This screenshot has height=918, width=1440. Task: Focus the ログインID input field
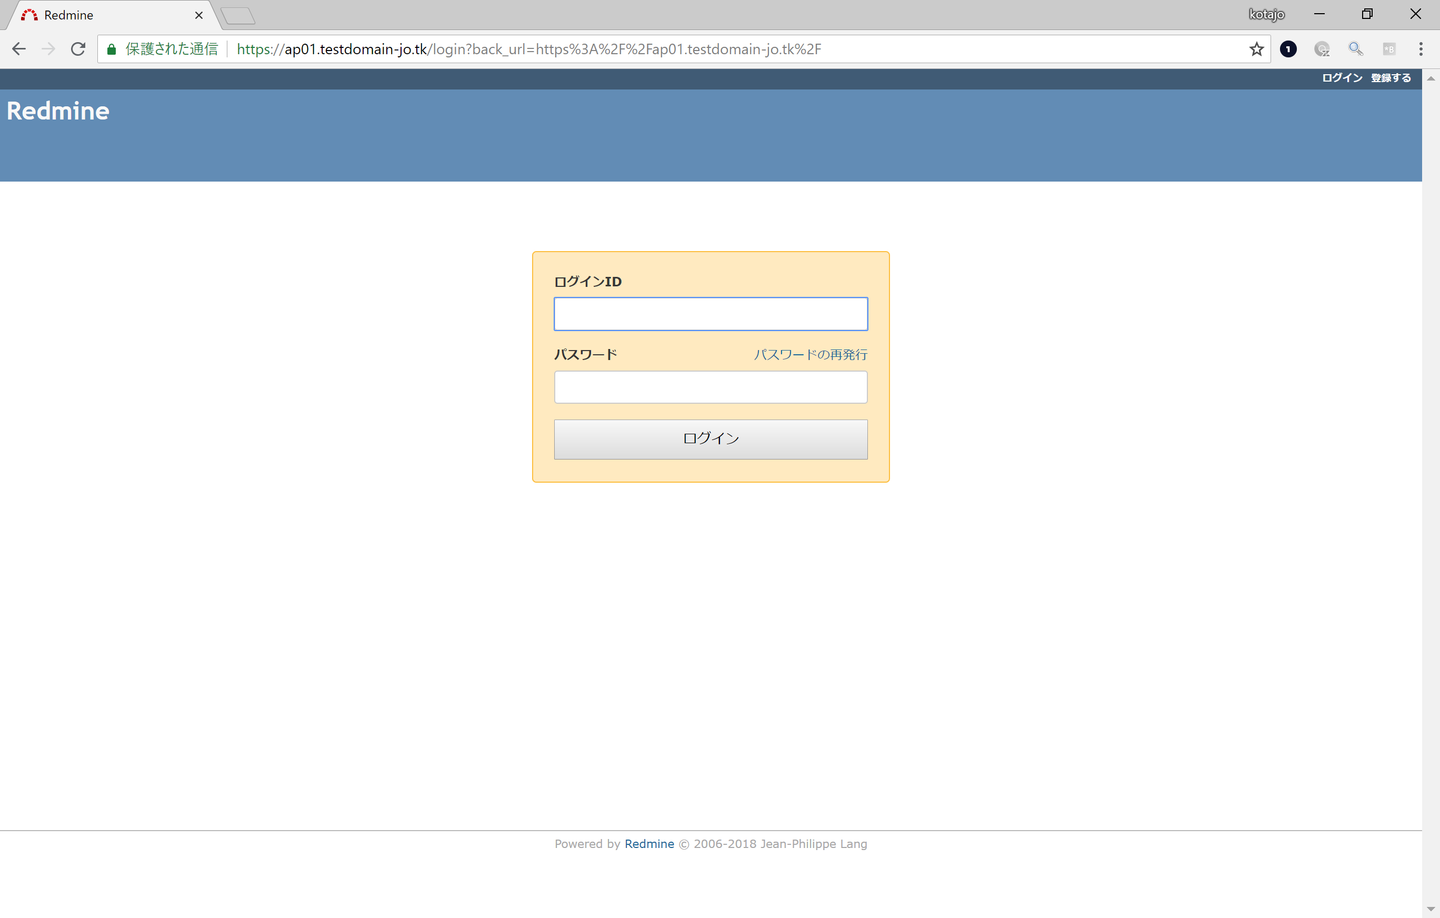click(711, 314)
